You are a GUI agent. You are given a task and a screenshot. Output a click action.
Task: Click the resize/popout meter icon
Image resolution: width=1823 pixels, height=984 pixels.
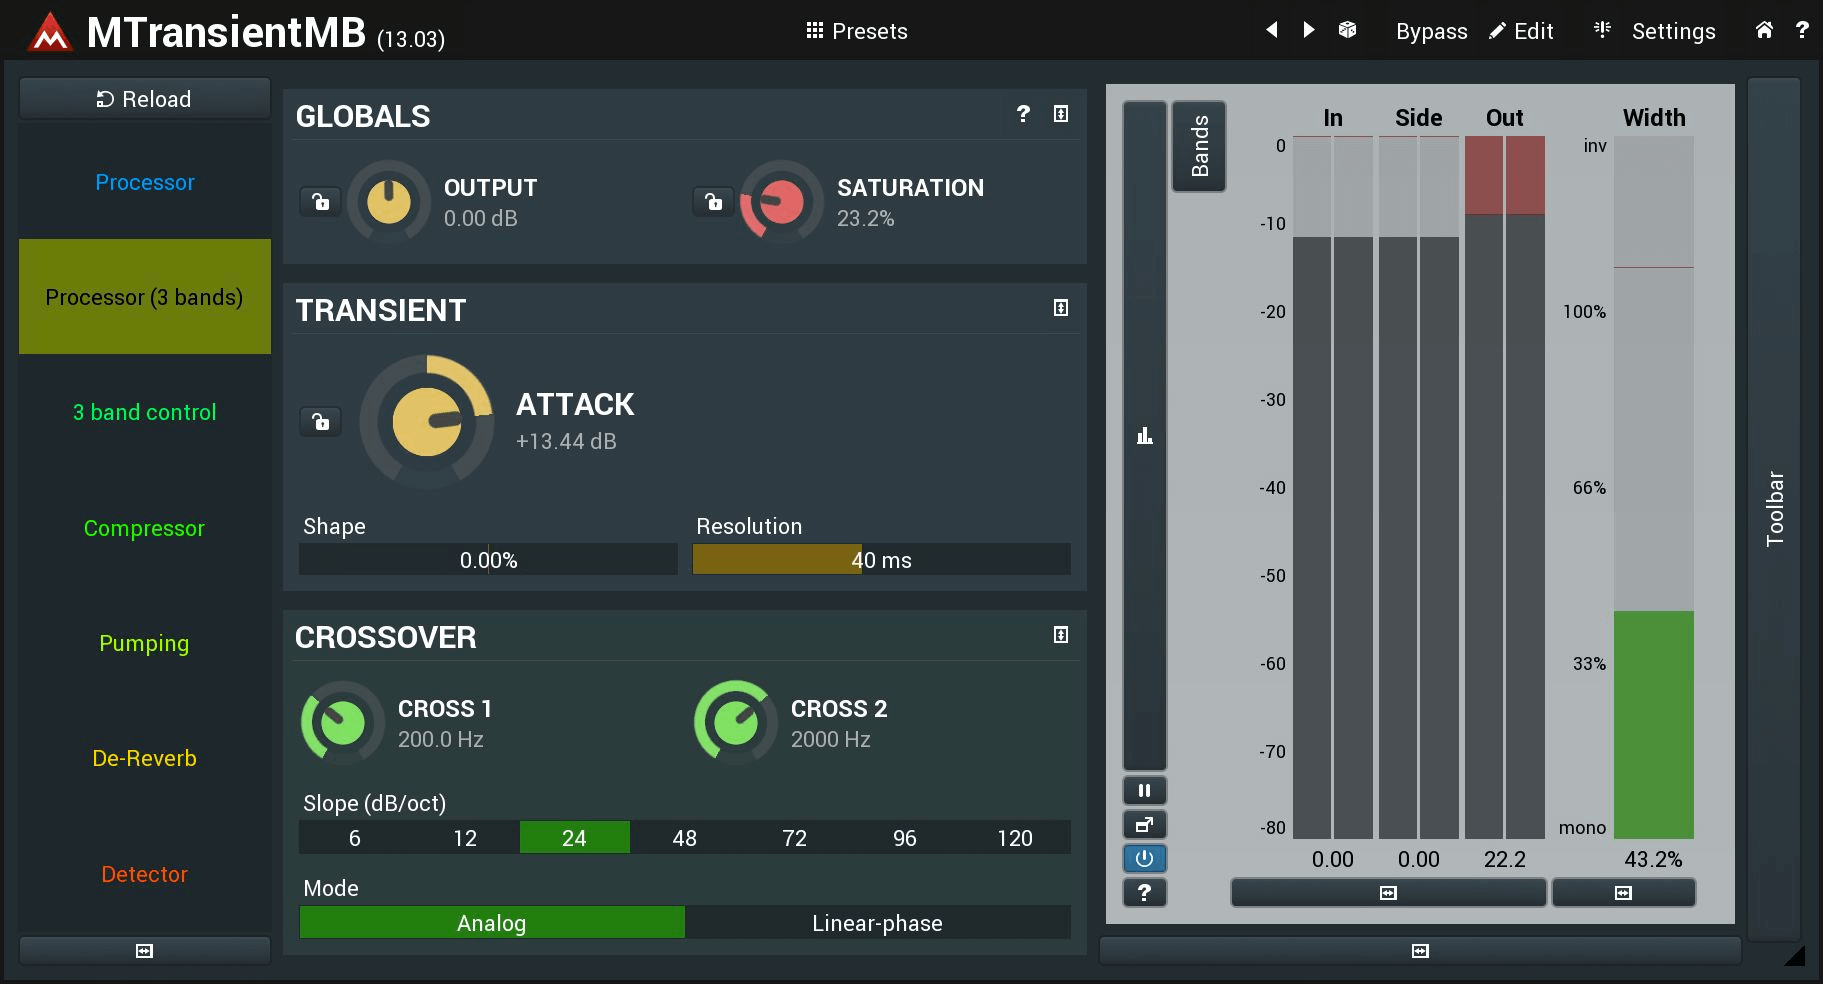[x=1144, y=824]
